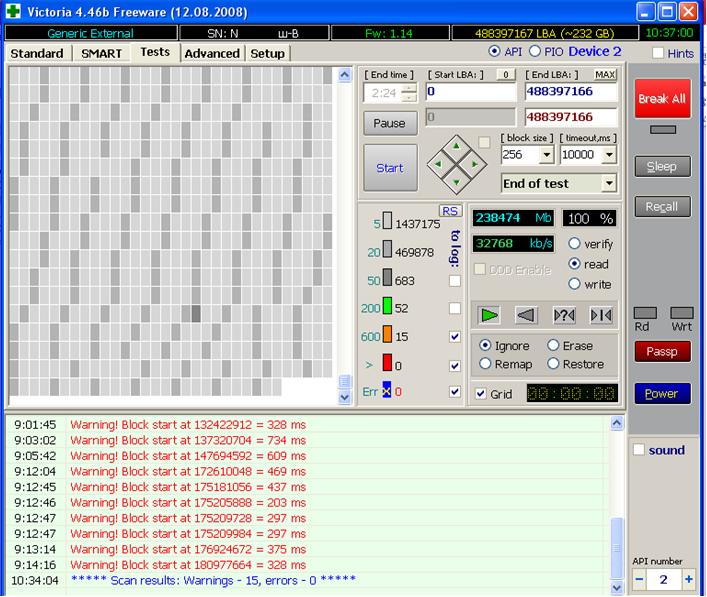Select the butterfly ▷|◁ scan mode button

[601, 315]
